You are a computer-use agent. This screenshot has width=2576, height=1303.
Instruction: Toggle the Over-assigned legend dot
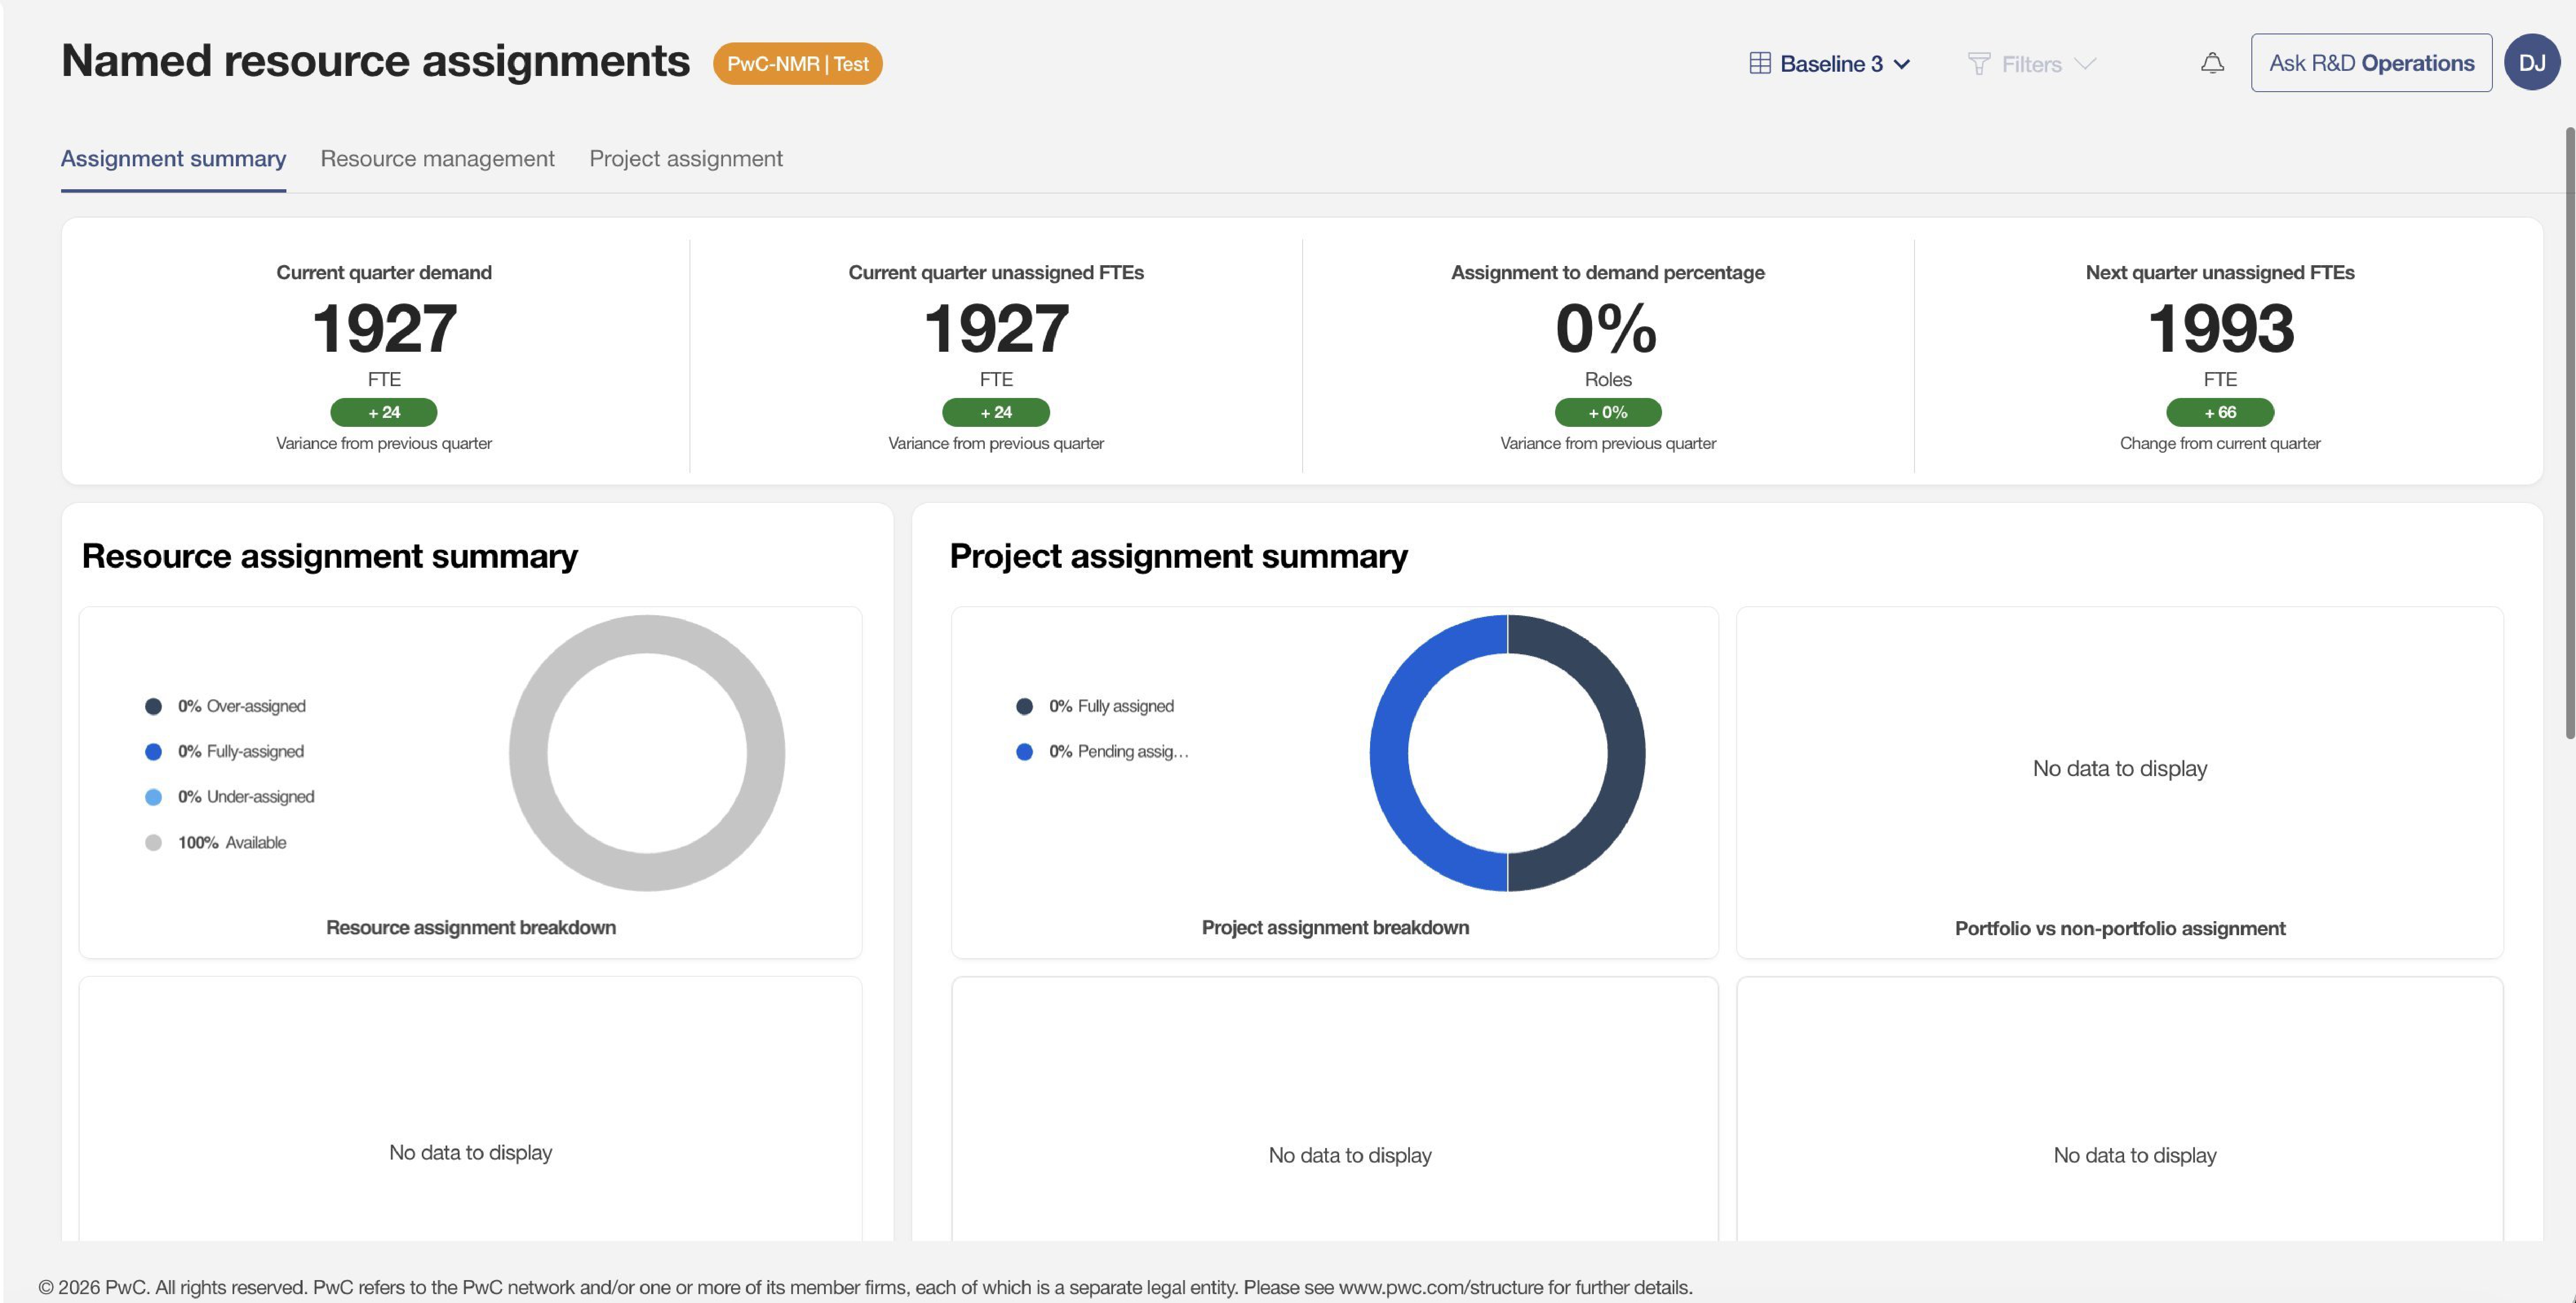click(153, 706)
